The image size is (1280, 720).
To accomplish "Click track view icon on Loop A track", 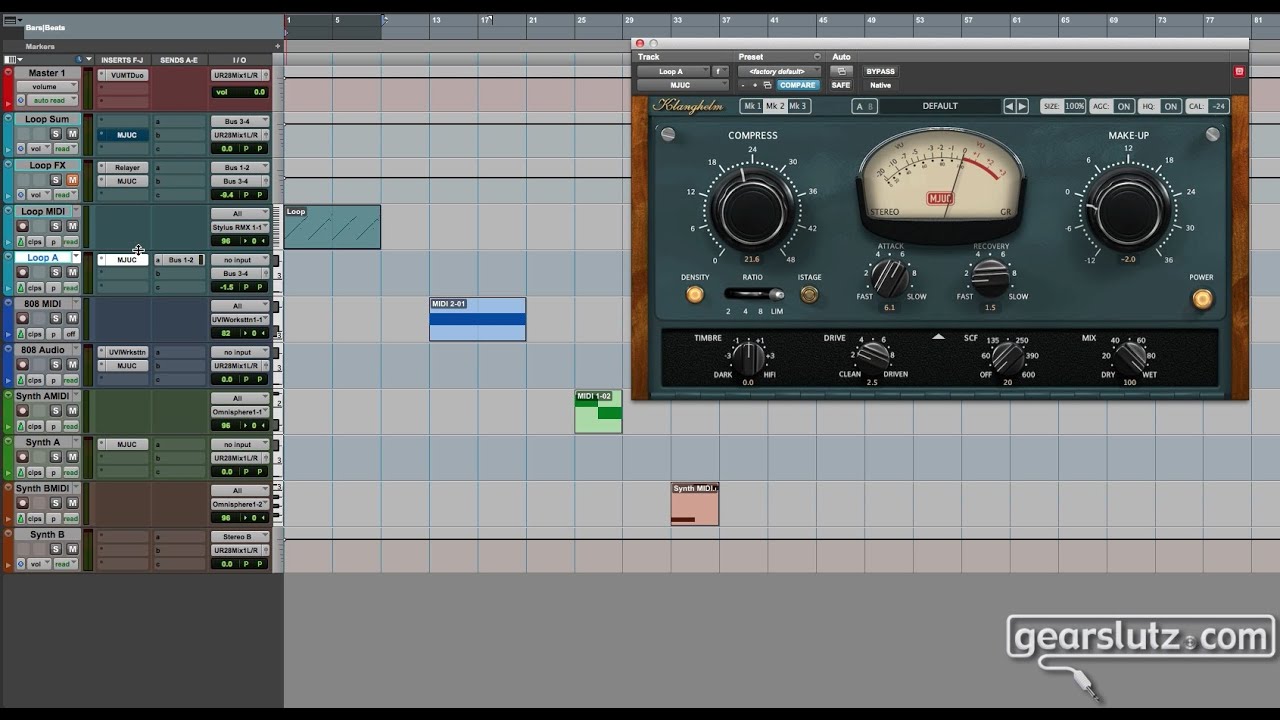I will (21, 287).
